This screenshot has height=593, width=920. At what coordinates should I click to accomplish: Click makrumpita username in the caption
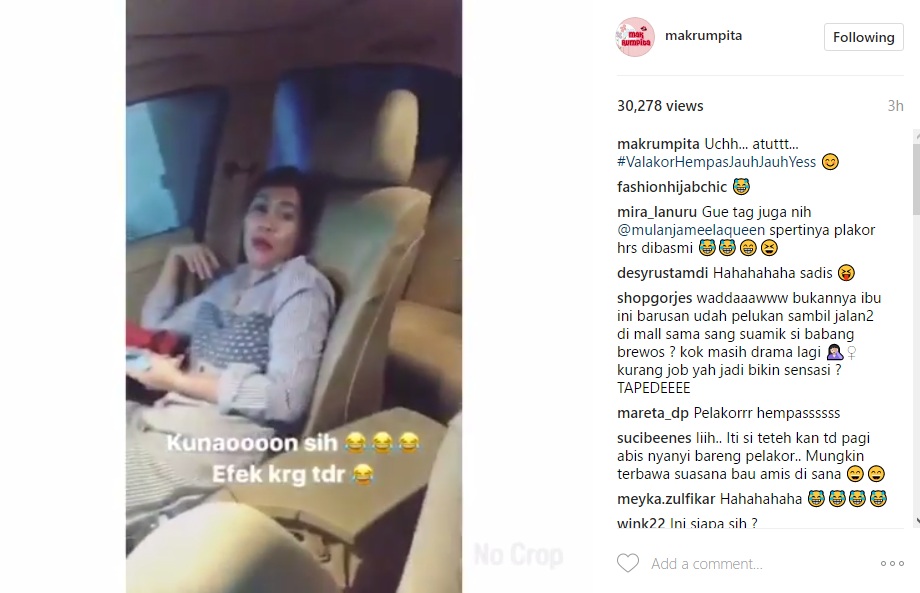[x=658, y=144]
